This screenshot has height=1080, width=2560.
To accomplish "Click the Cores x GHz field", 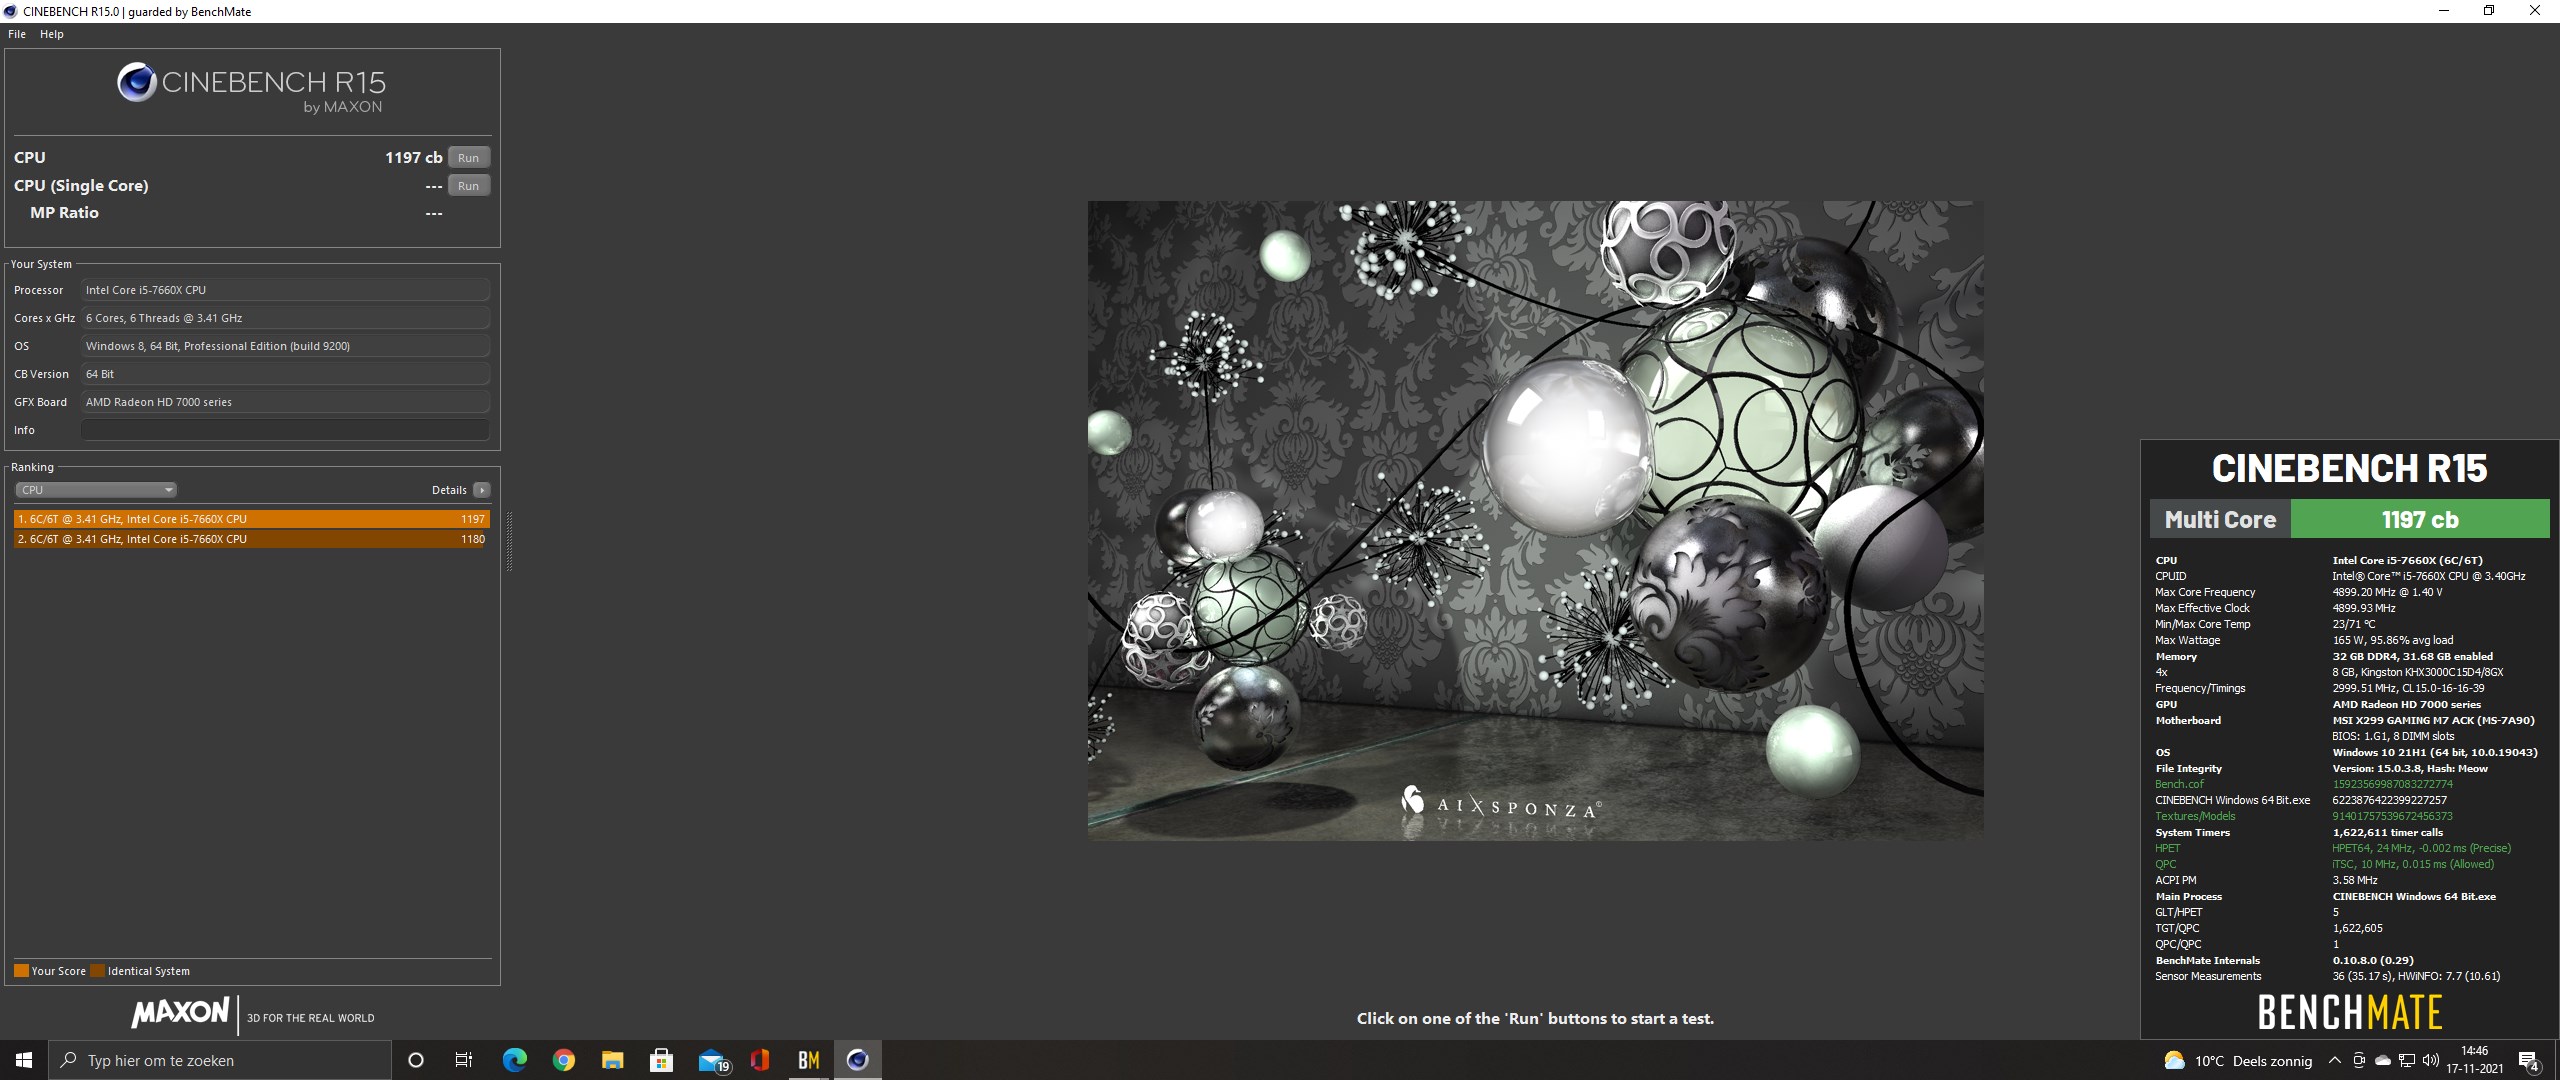I will [x=285, y=318].
